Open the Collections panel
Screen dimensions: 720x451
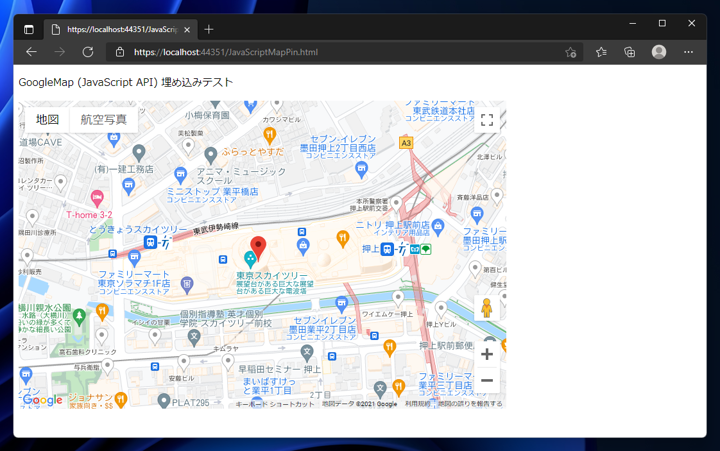pos(630,52)
